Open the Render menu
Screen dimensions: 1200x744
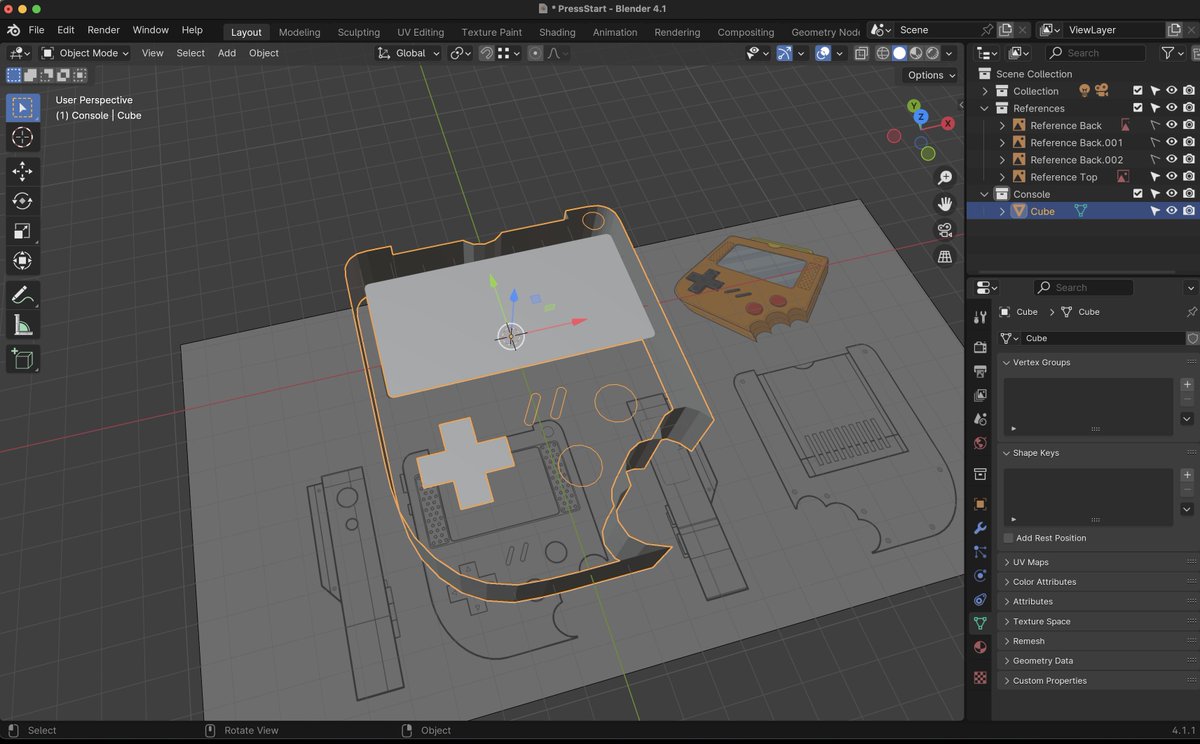click(x=103, y=30)
